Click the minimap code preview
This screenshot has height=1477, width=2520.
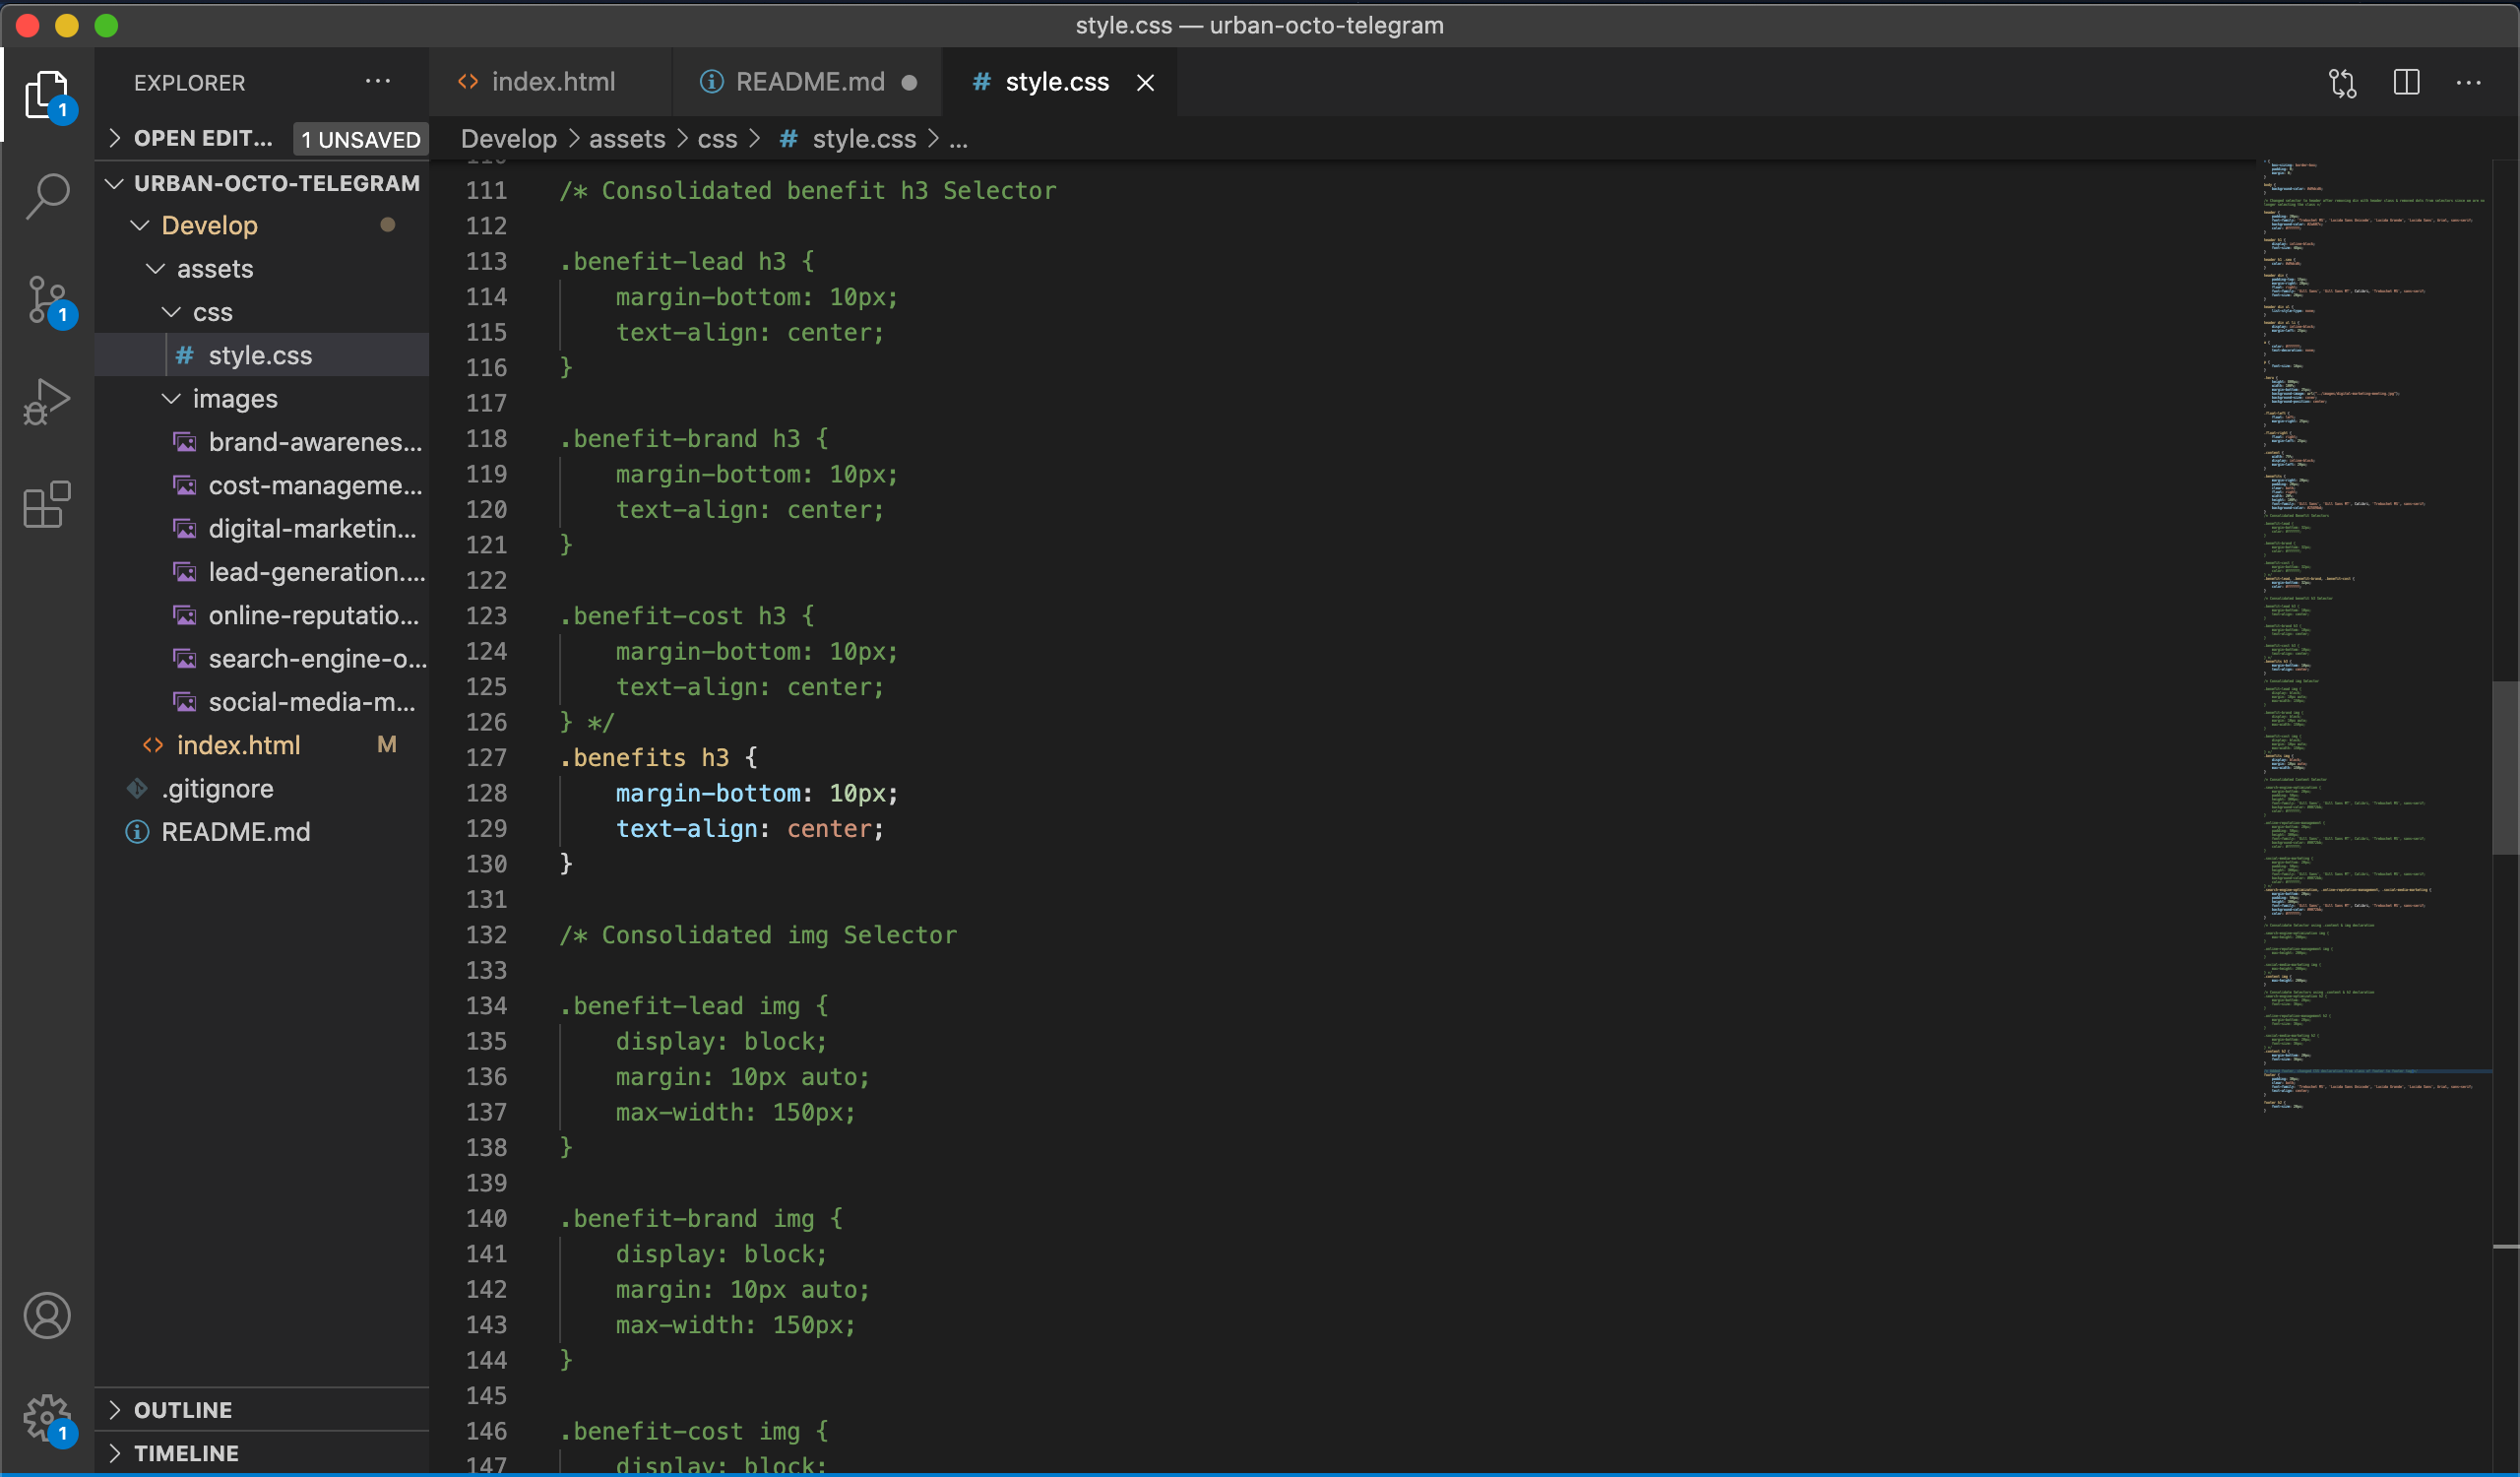pyautogui.click(x=2375, y=635)
